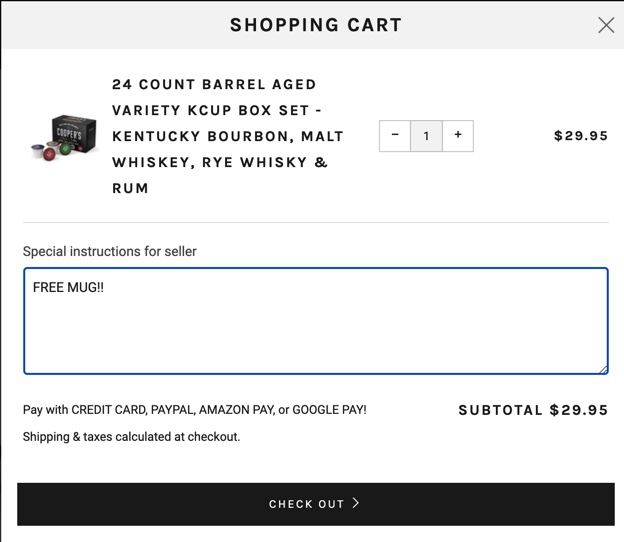Screen dimensions: 624x542
Task: Close the shopping cart with the X icon
Action: [x=606, y=25]
